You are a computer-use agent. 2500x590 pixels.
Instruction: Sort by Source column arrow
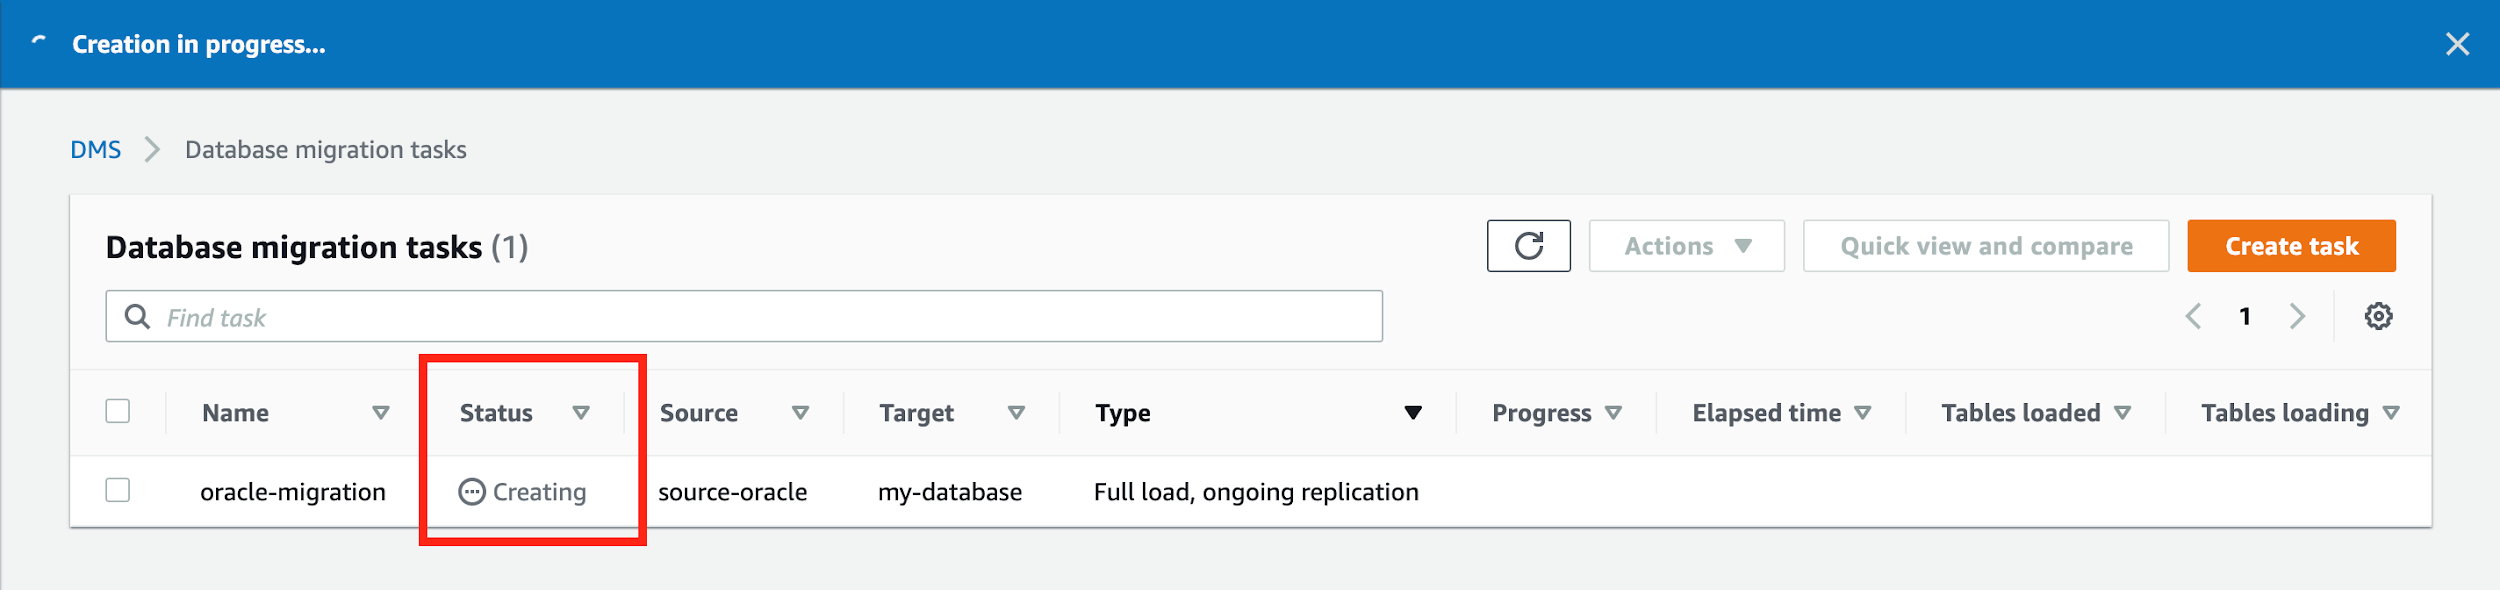click(x=800, y=413)
